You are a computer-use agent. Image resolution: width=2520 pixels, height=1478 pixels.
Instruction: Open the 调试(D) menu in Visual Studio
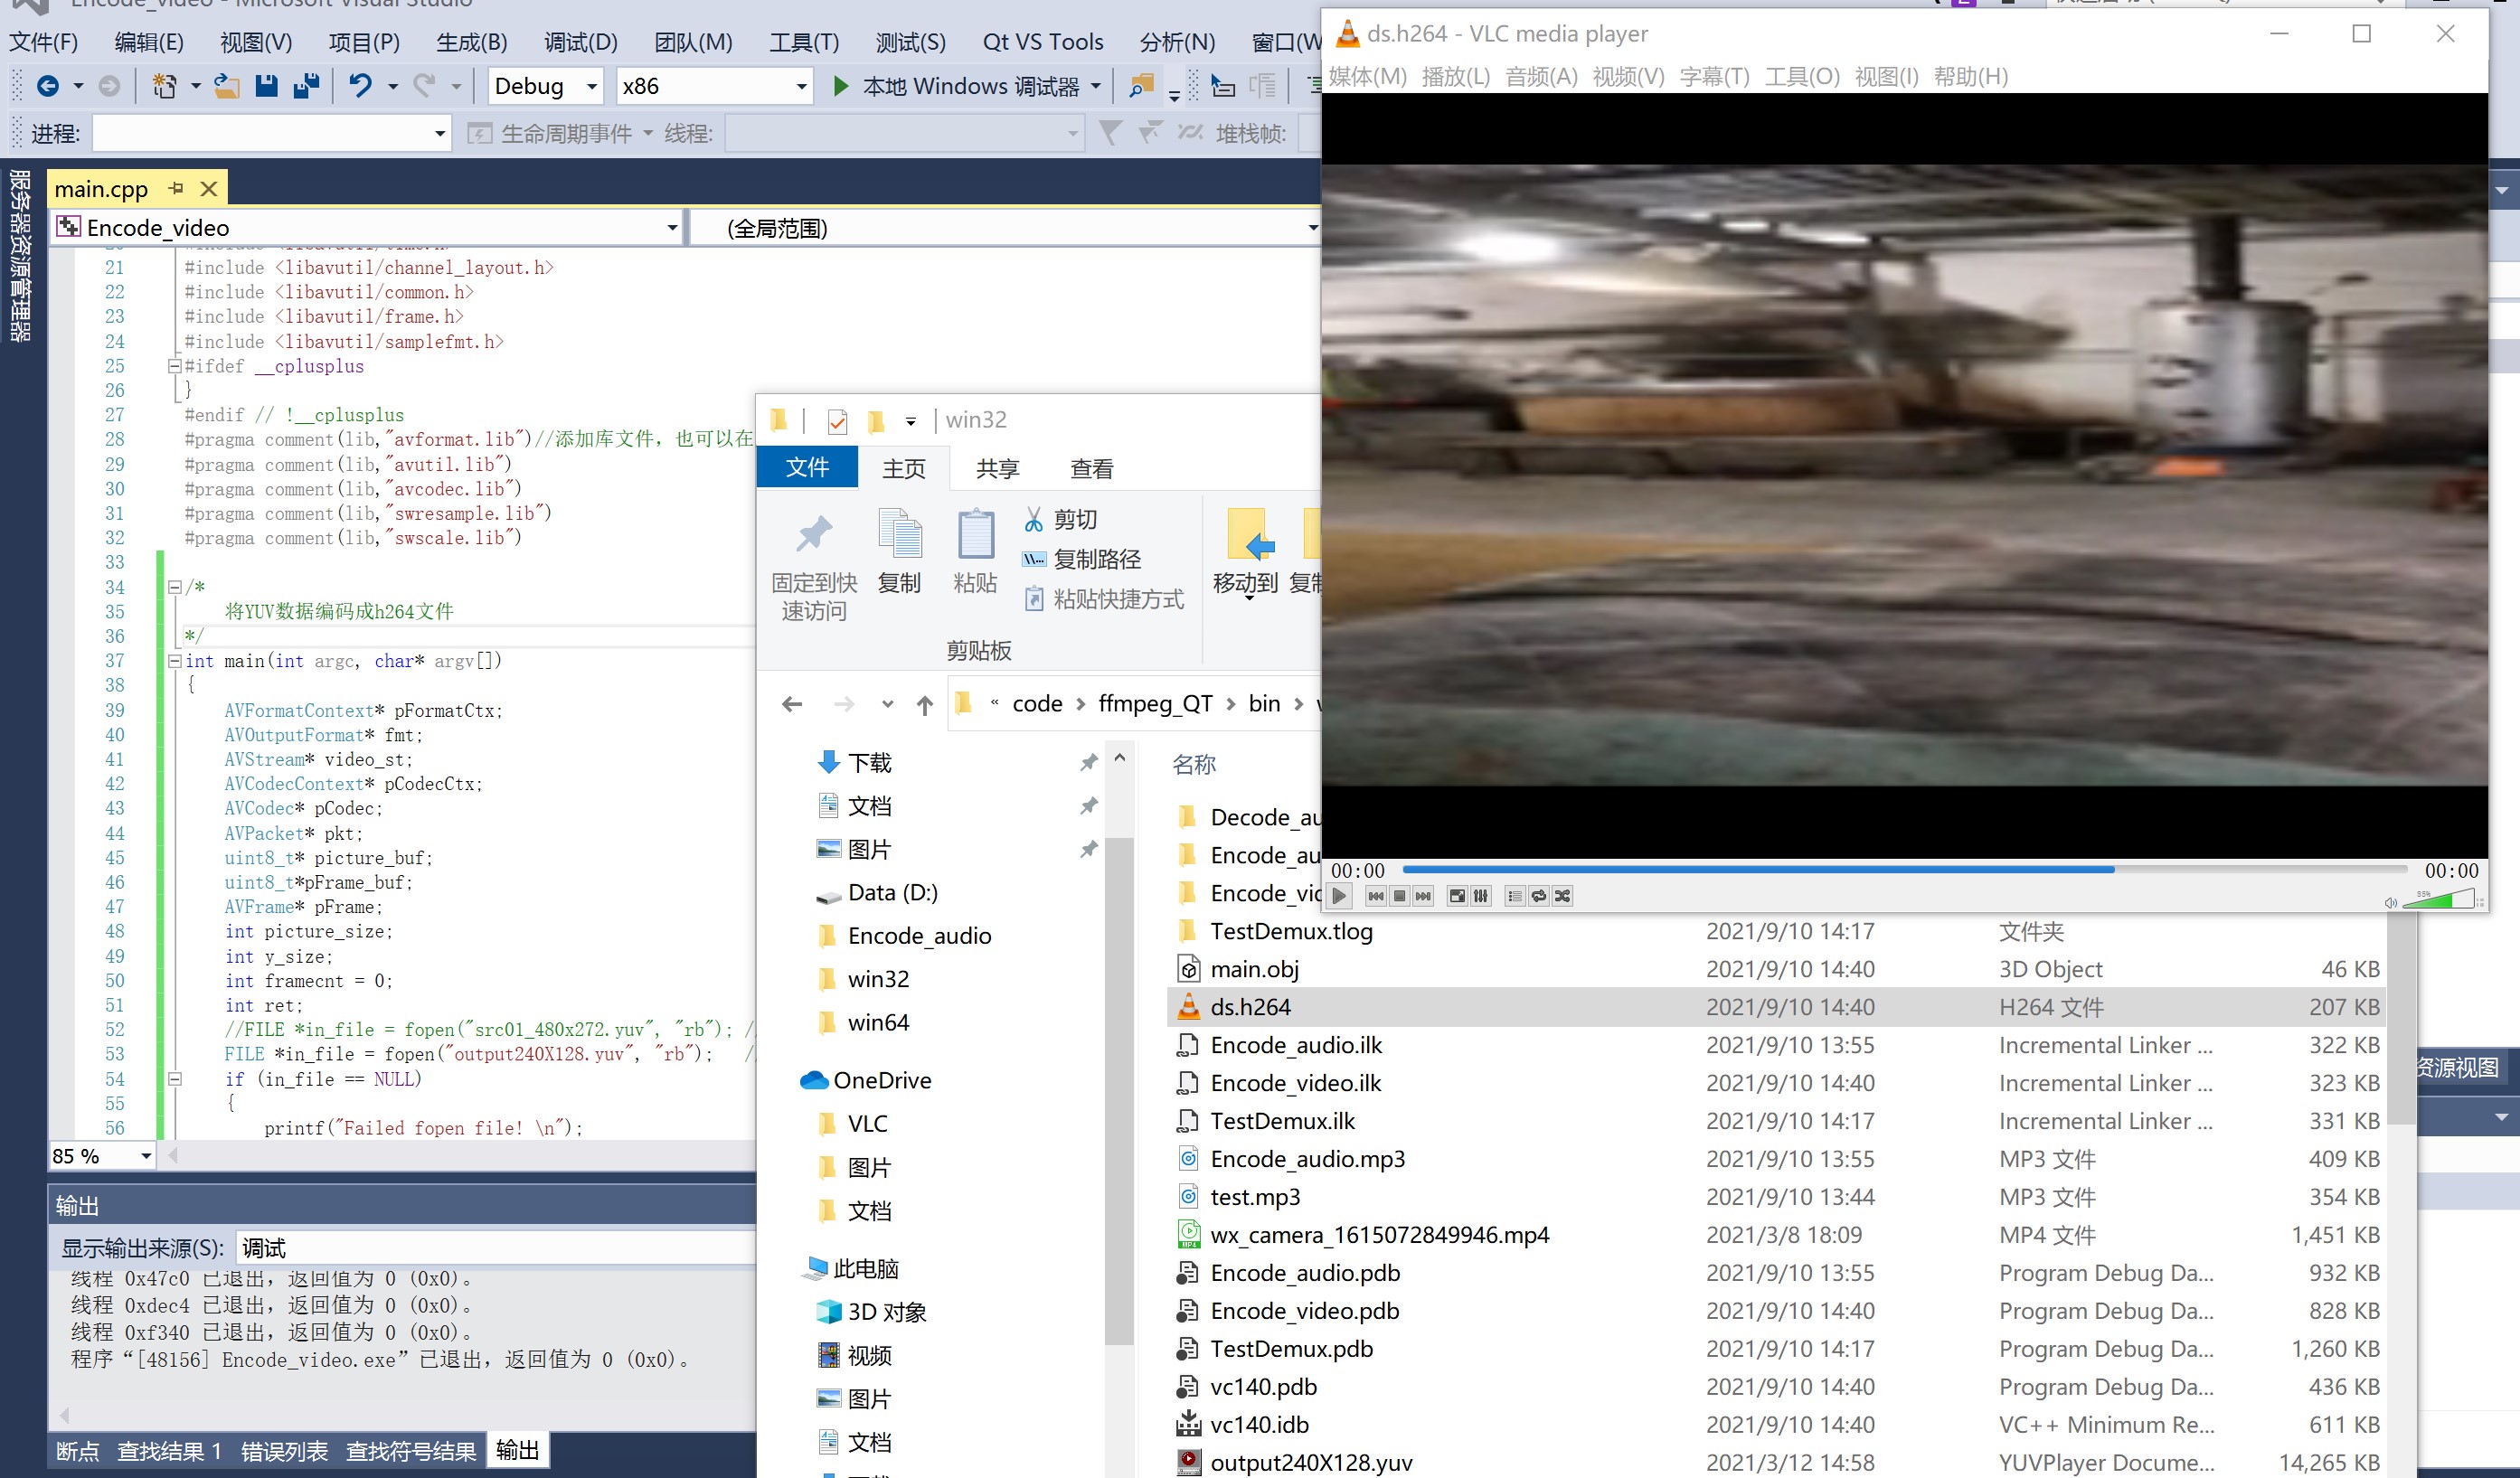pos(580,42)
